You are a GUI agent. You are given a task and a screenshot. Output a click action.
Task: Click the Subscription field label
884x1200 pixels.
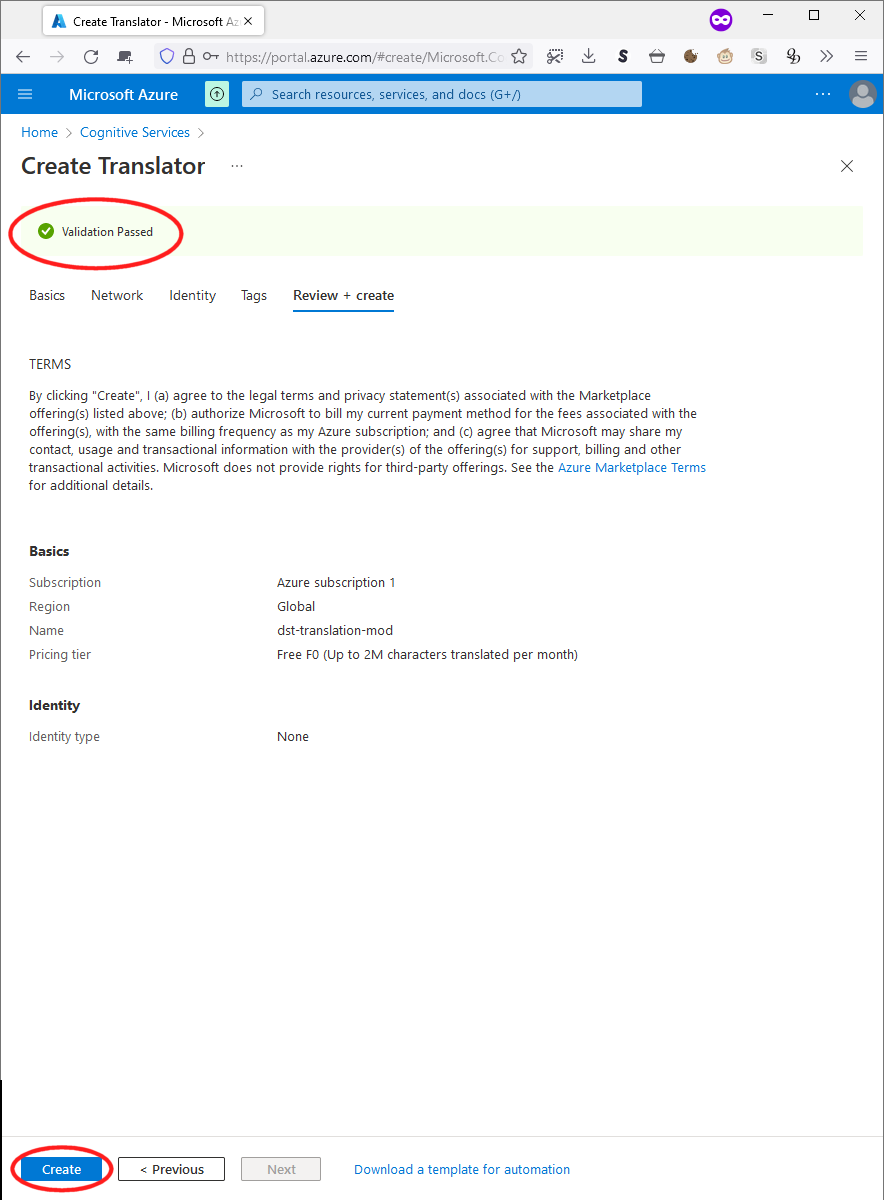coord(65,582)
